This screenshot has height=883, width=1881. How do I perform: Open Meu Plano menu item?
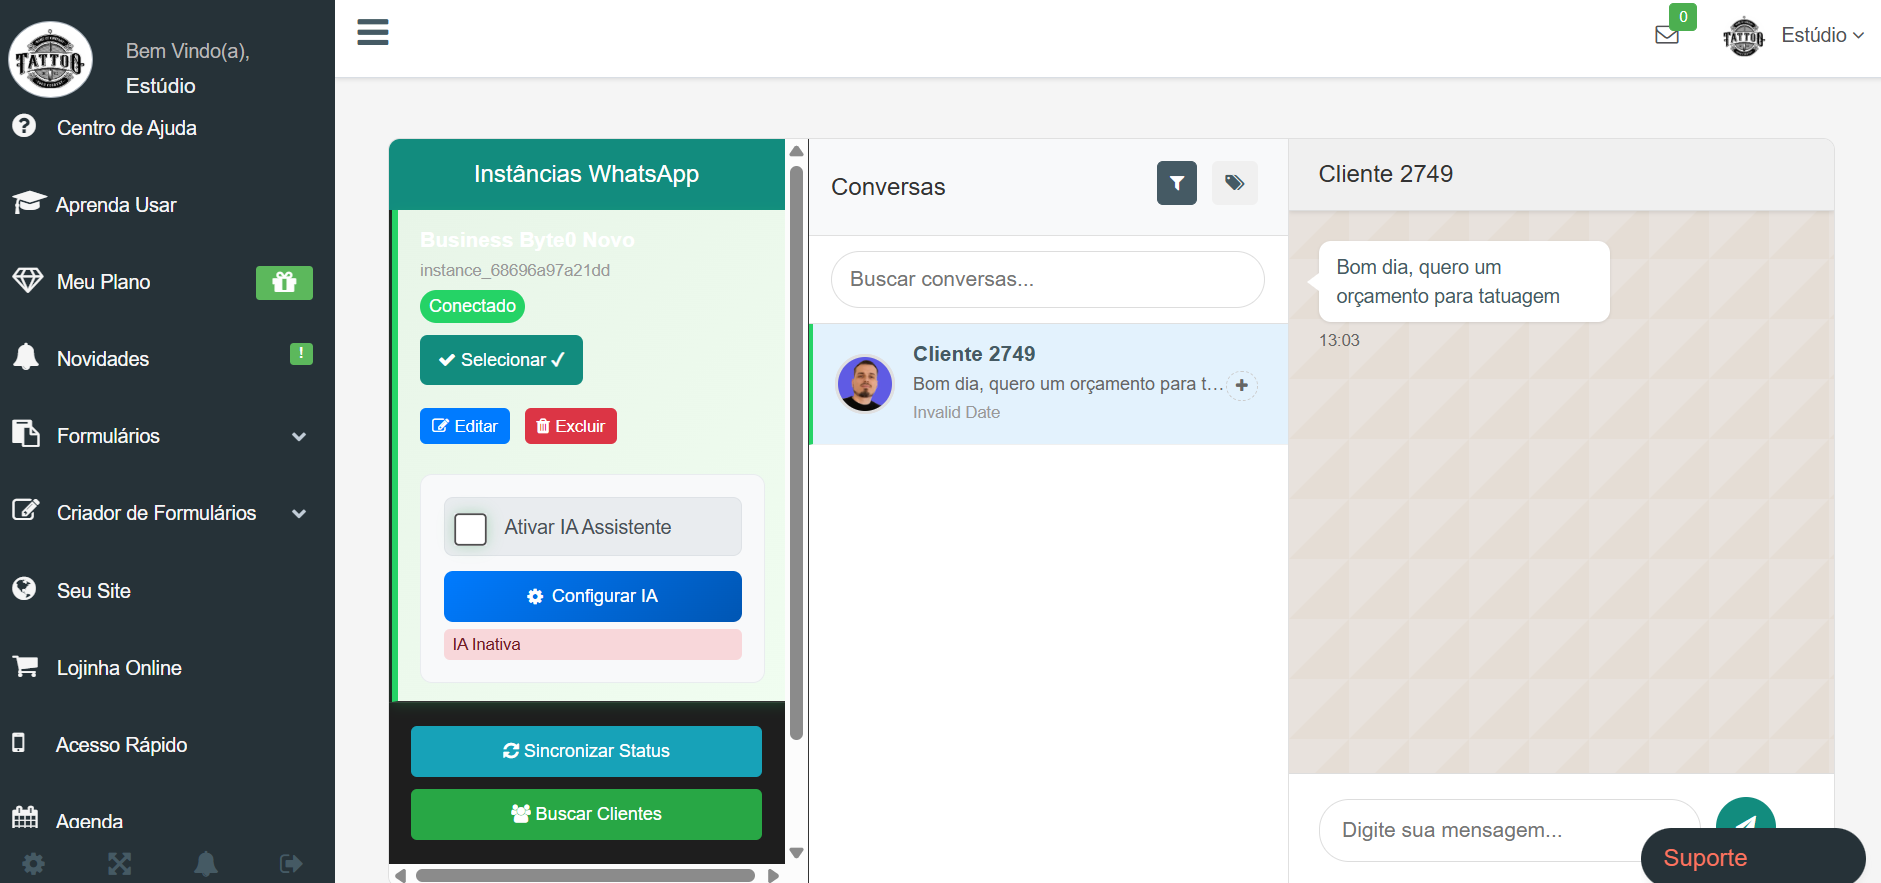click(x=104, y=282)
